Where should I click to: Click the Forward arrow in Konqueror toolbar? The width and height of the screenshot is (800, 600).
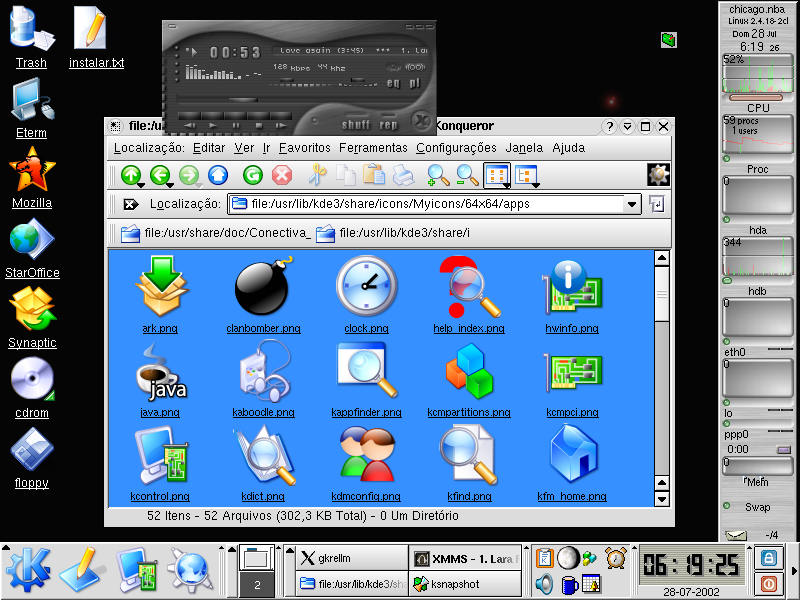pyautogui.click(x=189, y=175)
